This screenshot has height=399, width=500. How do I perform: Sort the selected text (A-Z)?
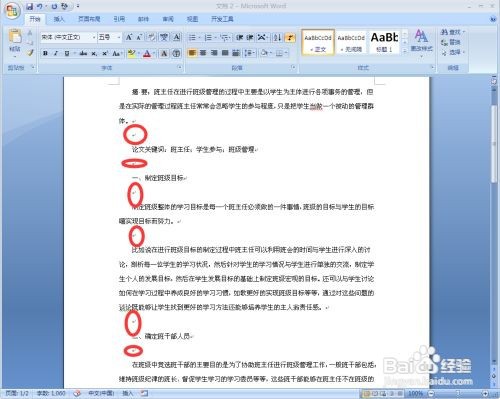click(x=277, y=37)
